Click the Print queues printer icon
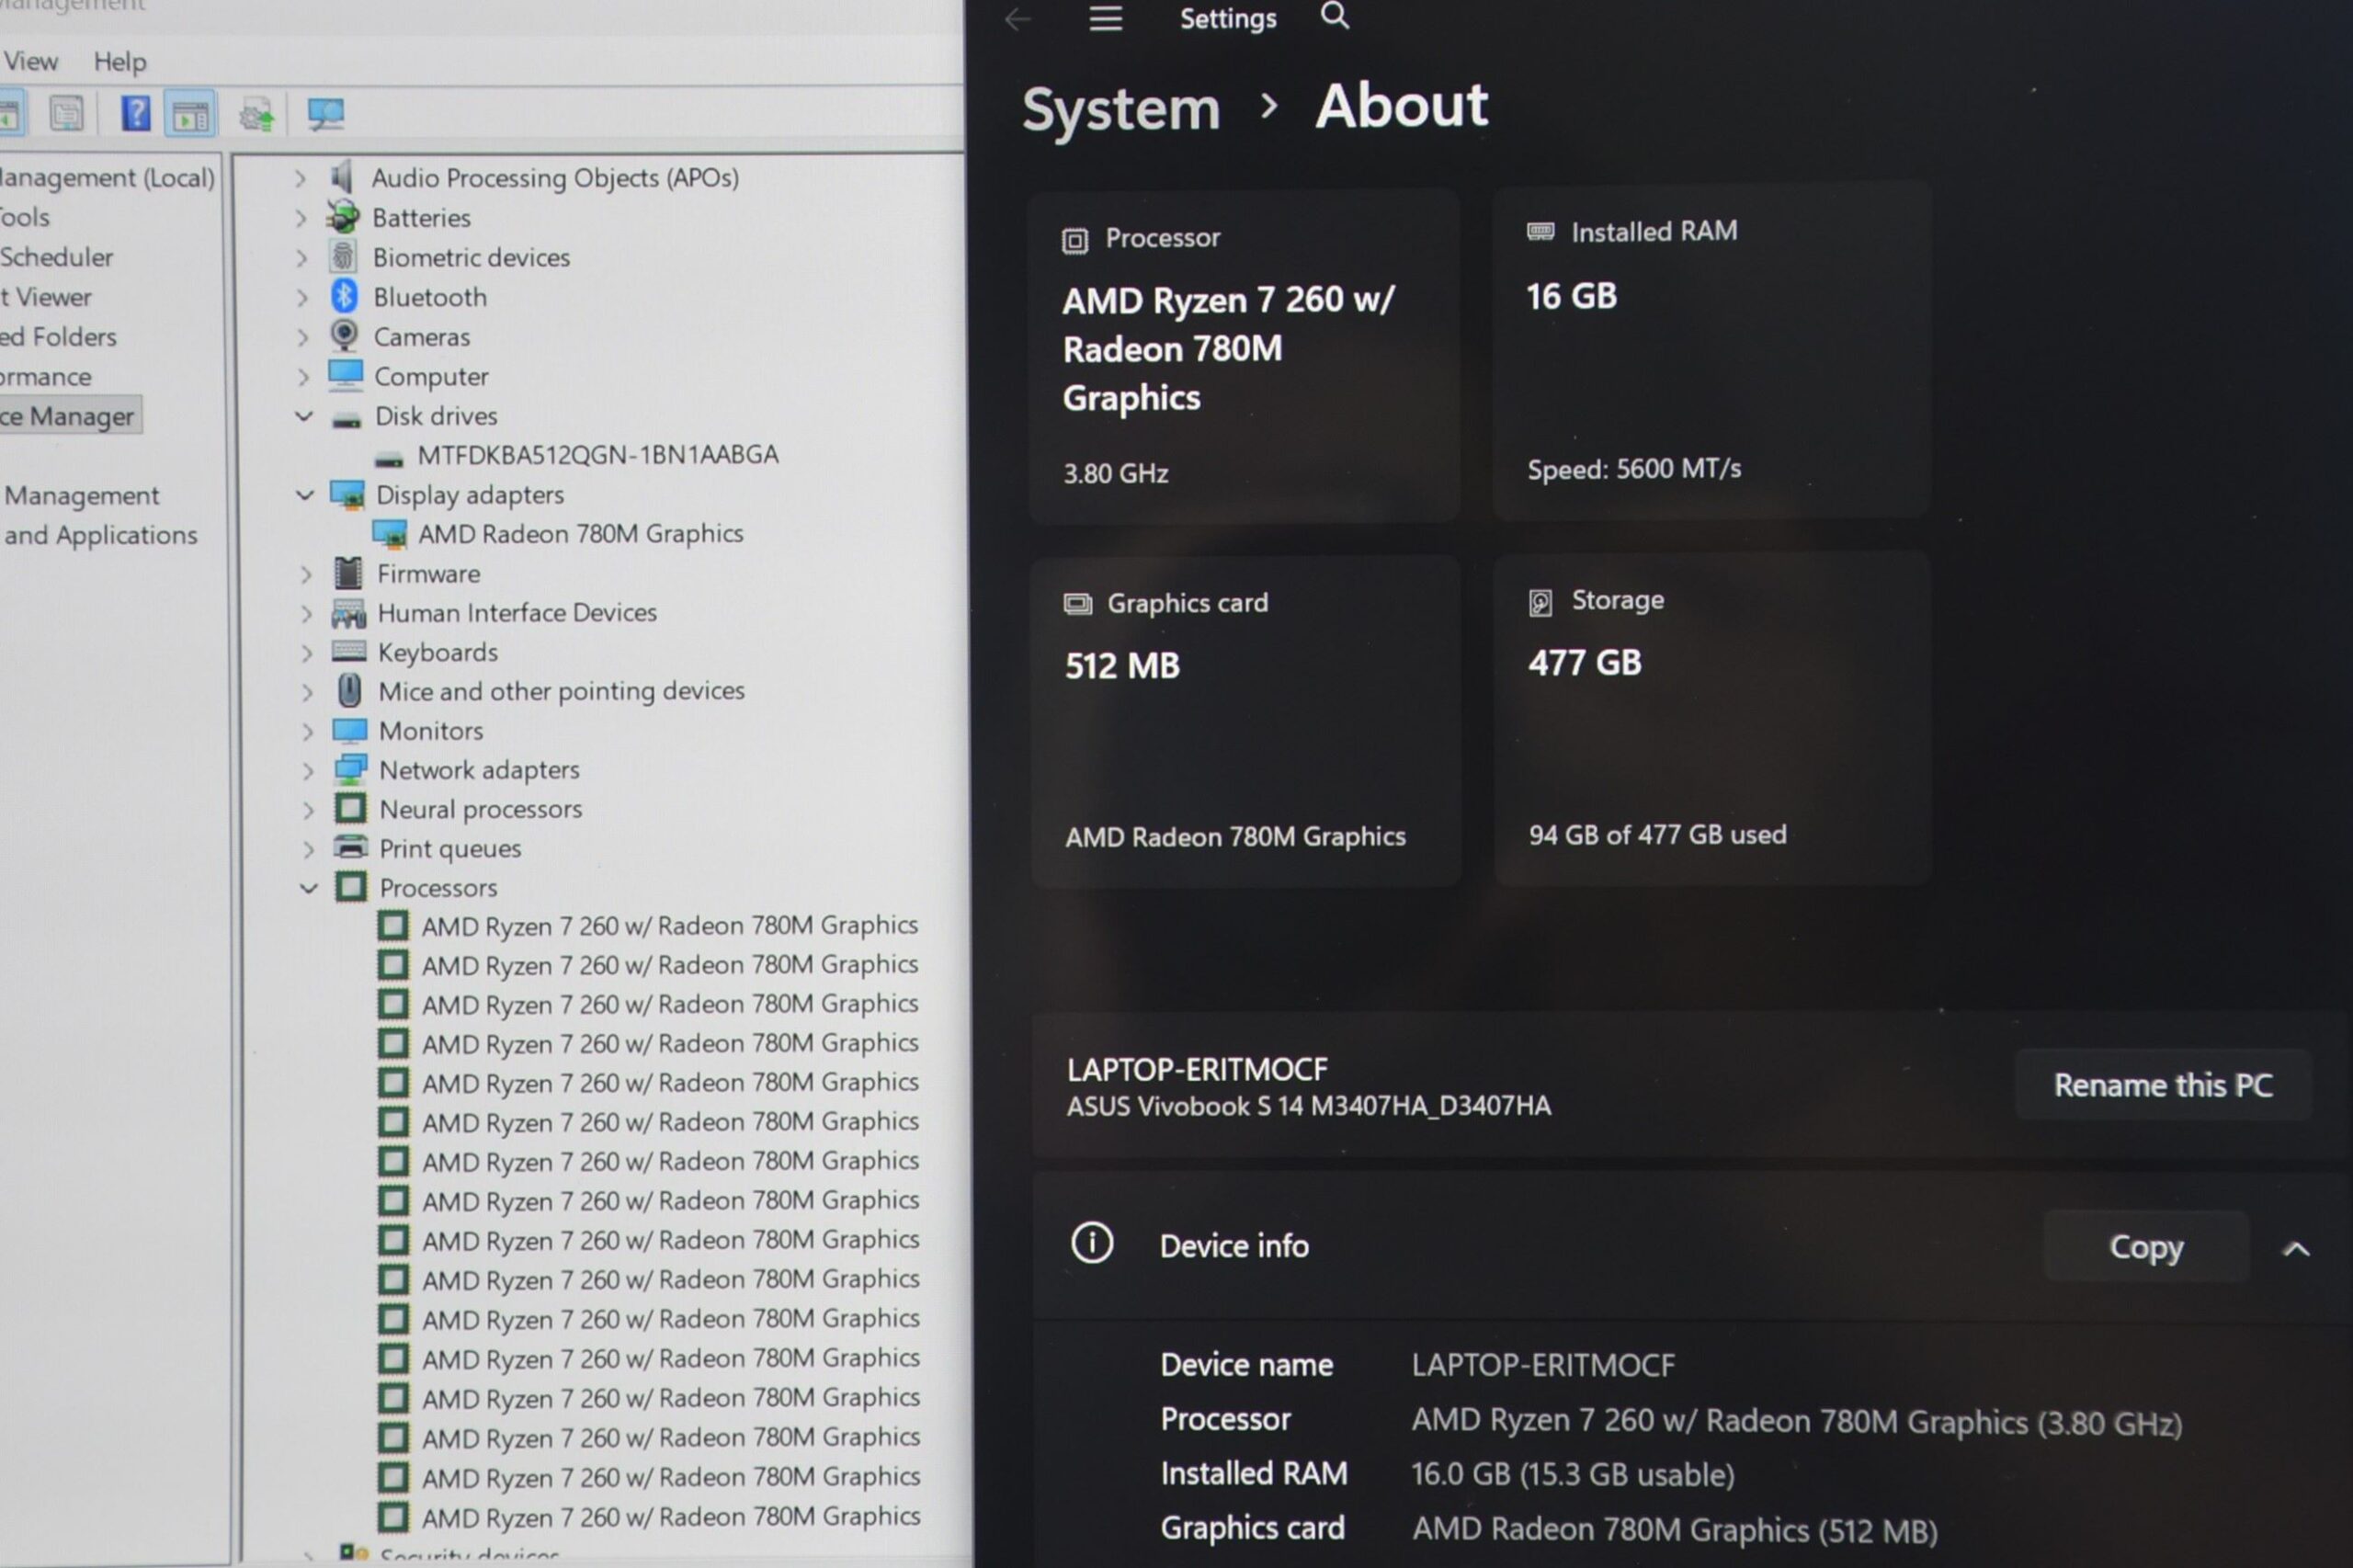This screenshot has height=1568, width=2353. pyautogui.click(x=351, y=847)
